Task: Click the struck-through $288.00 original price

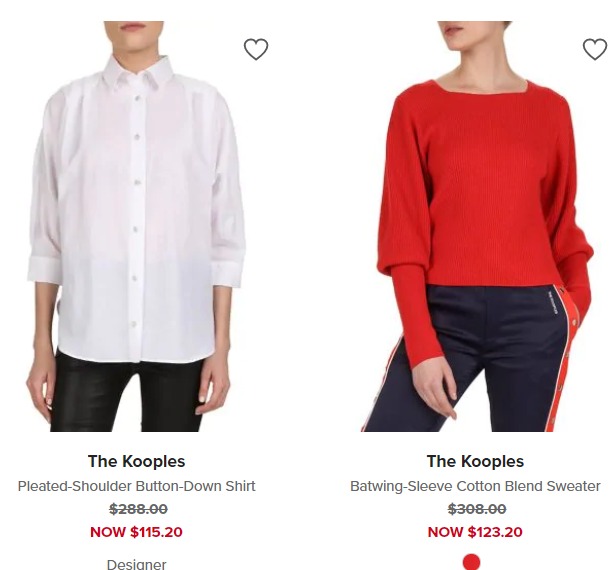Action: coord(138,509)
